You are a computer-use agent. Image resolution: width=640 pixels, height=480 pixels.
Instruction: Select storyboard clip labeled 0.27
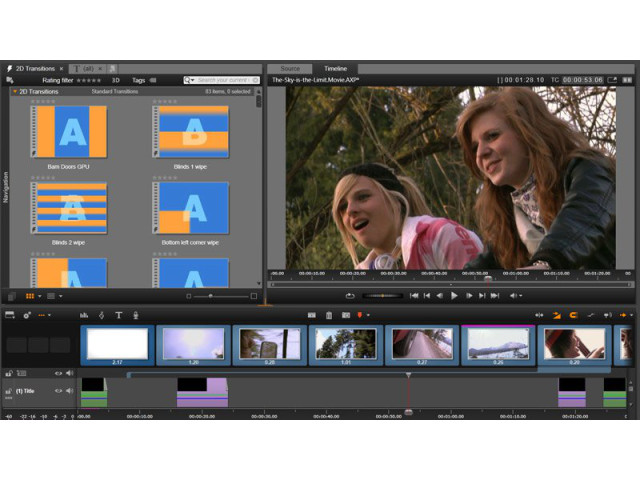click(x=422, y=345)
